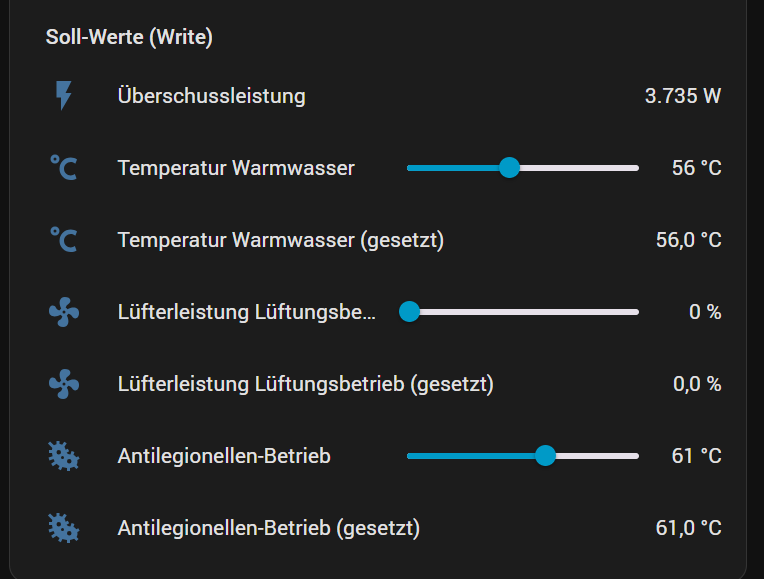Click the Antilegionellen-Betrieb slider row label
The image size is (764, 579).
[x=224, y=456]
